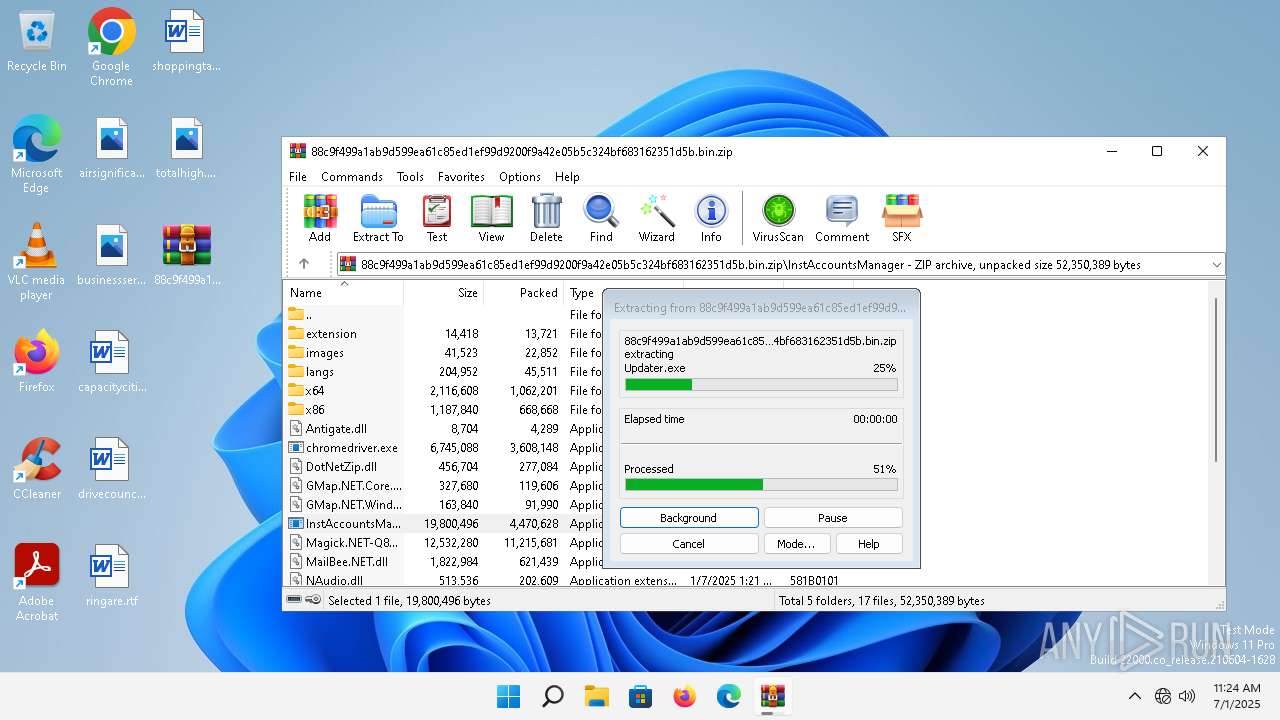The image size is (1280, 720).
Task: Click the Processed total progress bar
Action: click(761, 484)
